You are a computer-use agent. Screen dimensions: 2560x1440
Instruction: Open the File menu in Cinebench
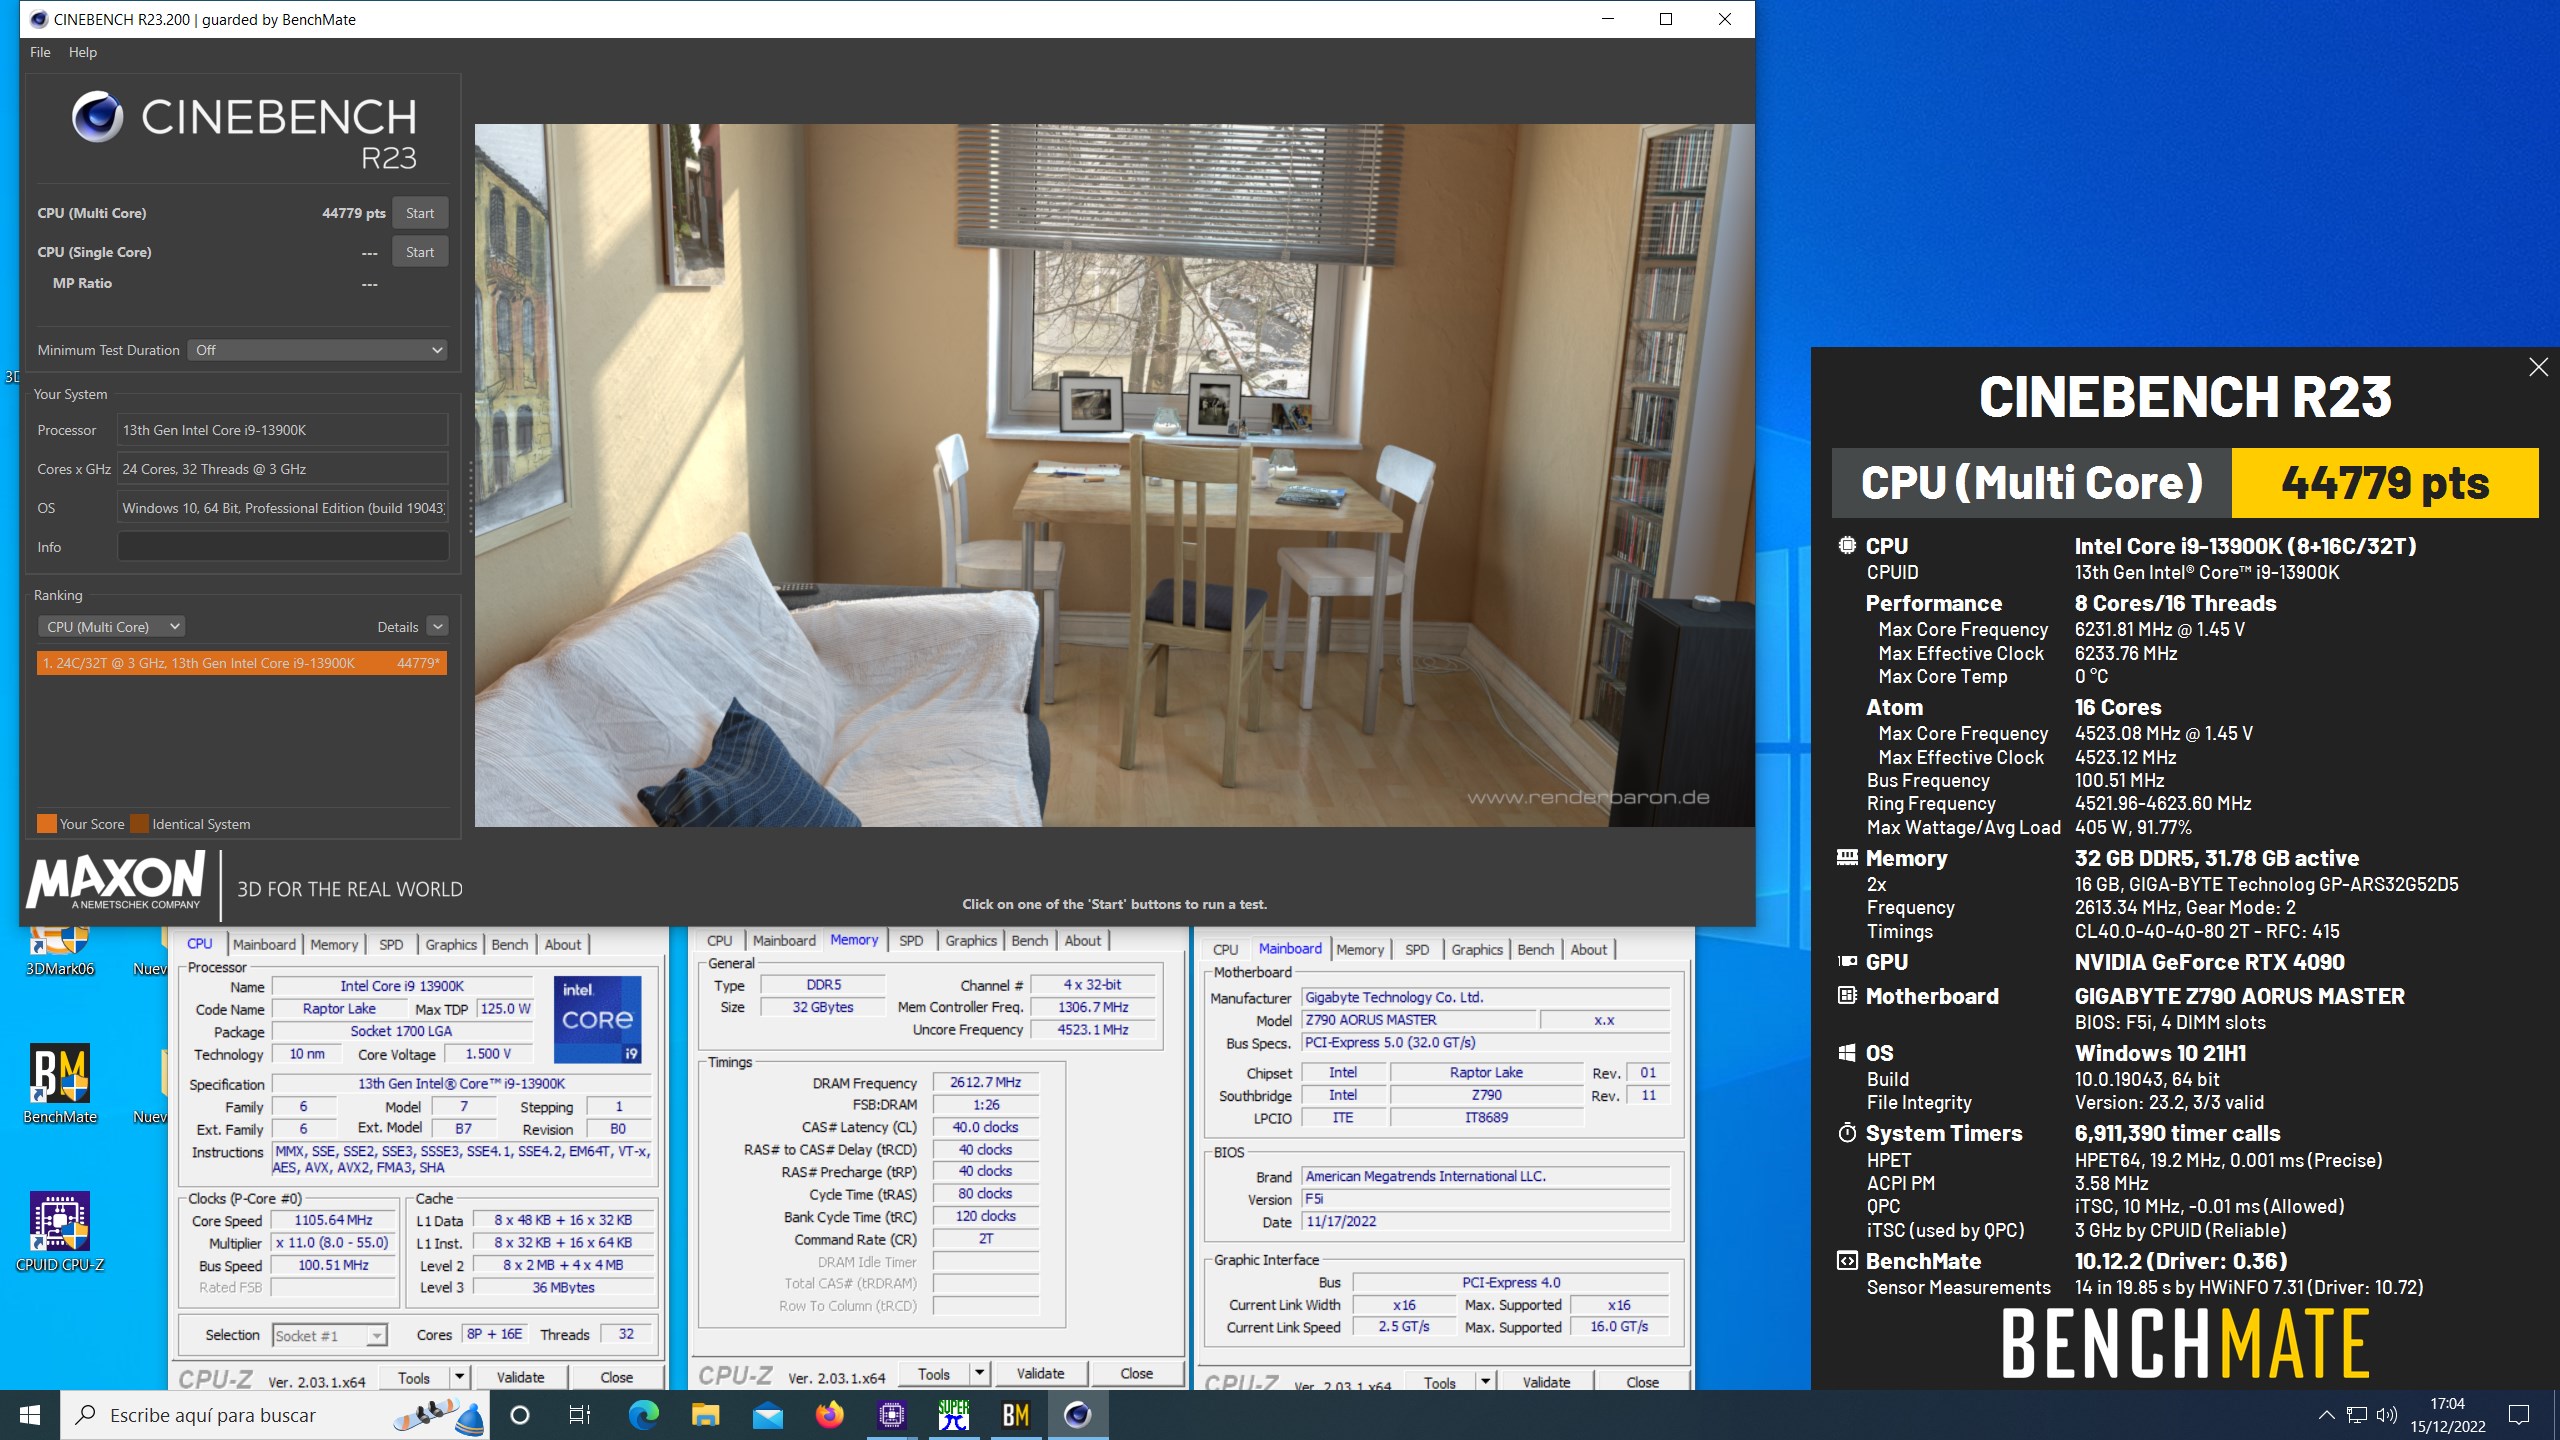point(40,52)
